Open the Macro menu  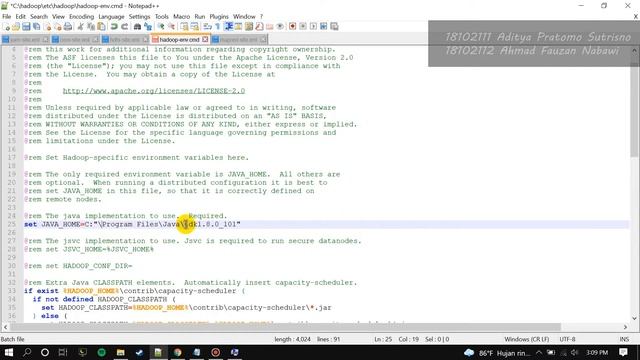point(181,17)
